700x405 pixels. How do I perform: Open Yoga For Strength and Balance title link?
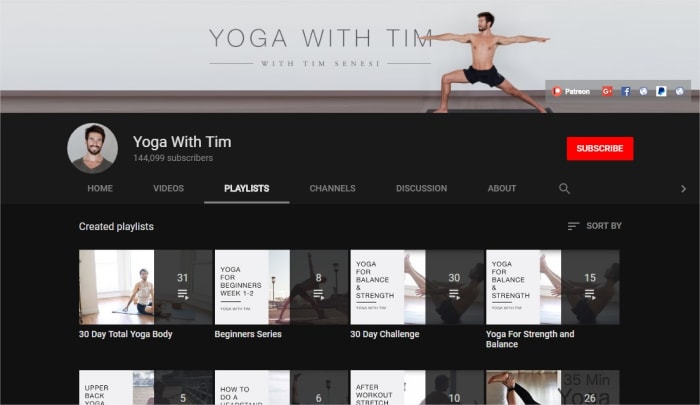530,339
